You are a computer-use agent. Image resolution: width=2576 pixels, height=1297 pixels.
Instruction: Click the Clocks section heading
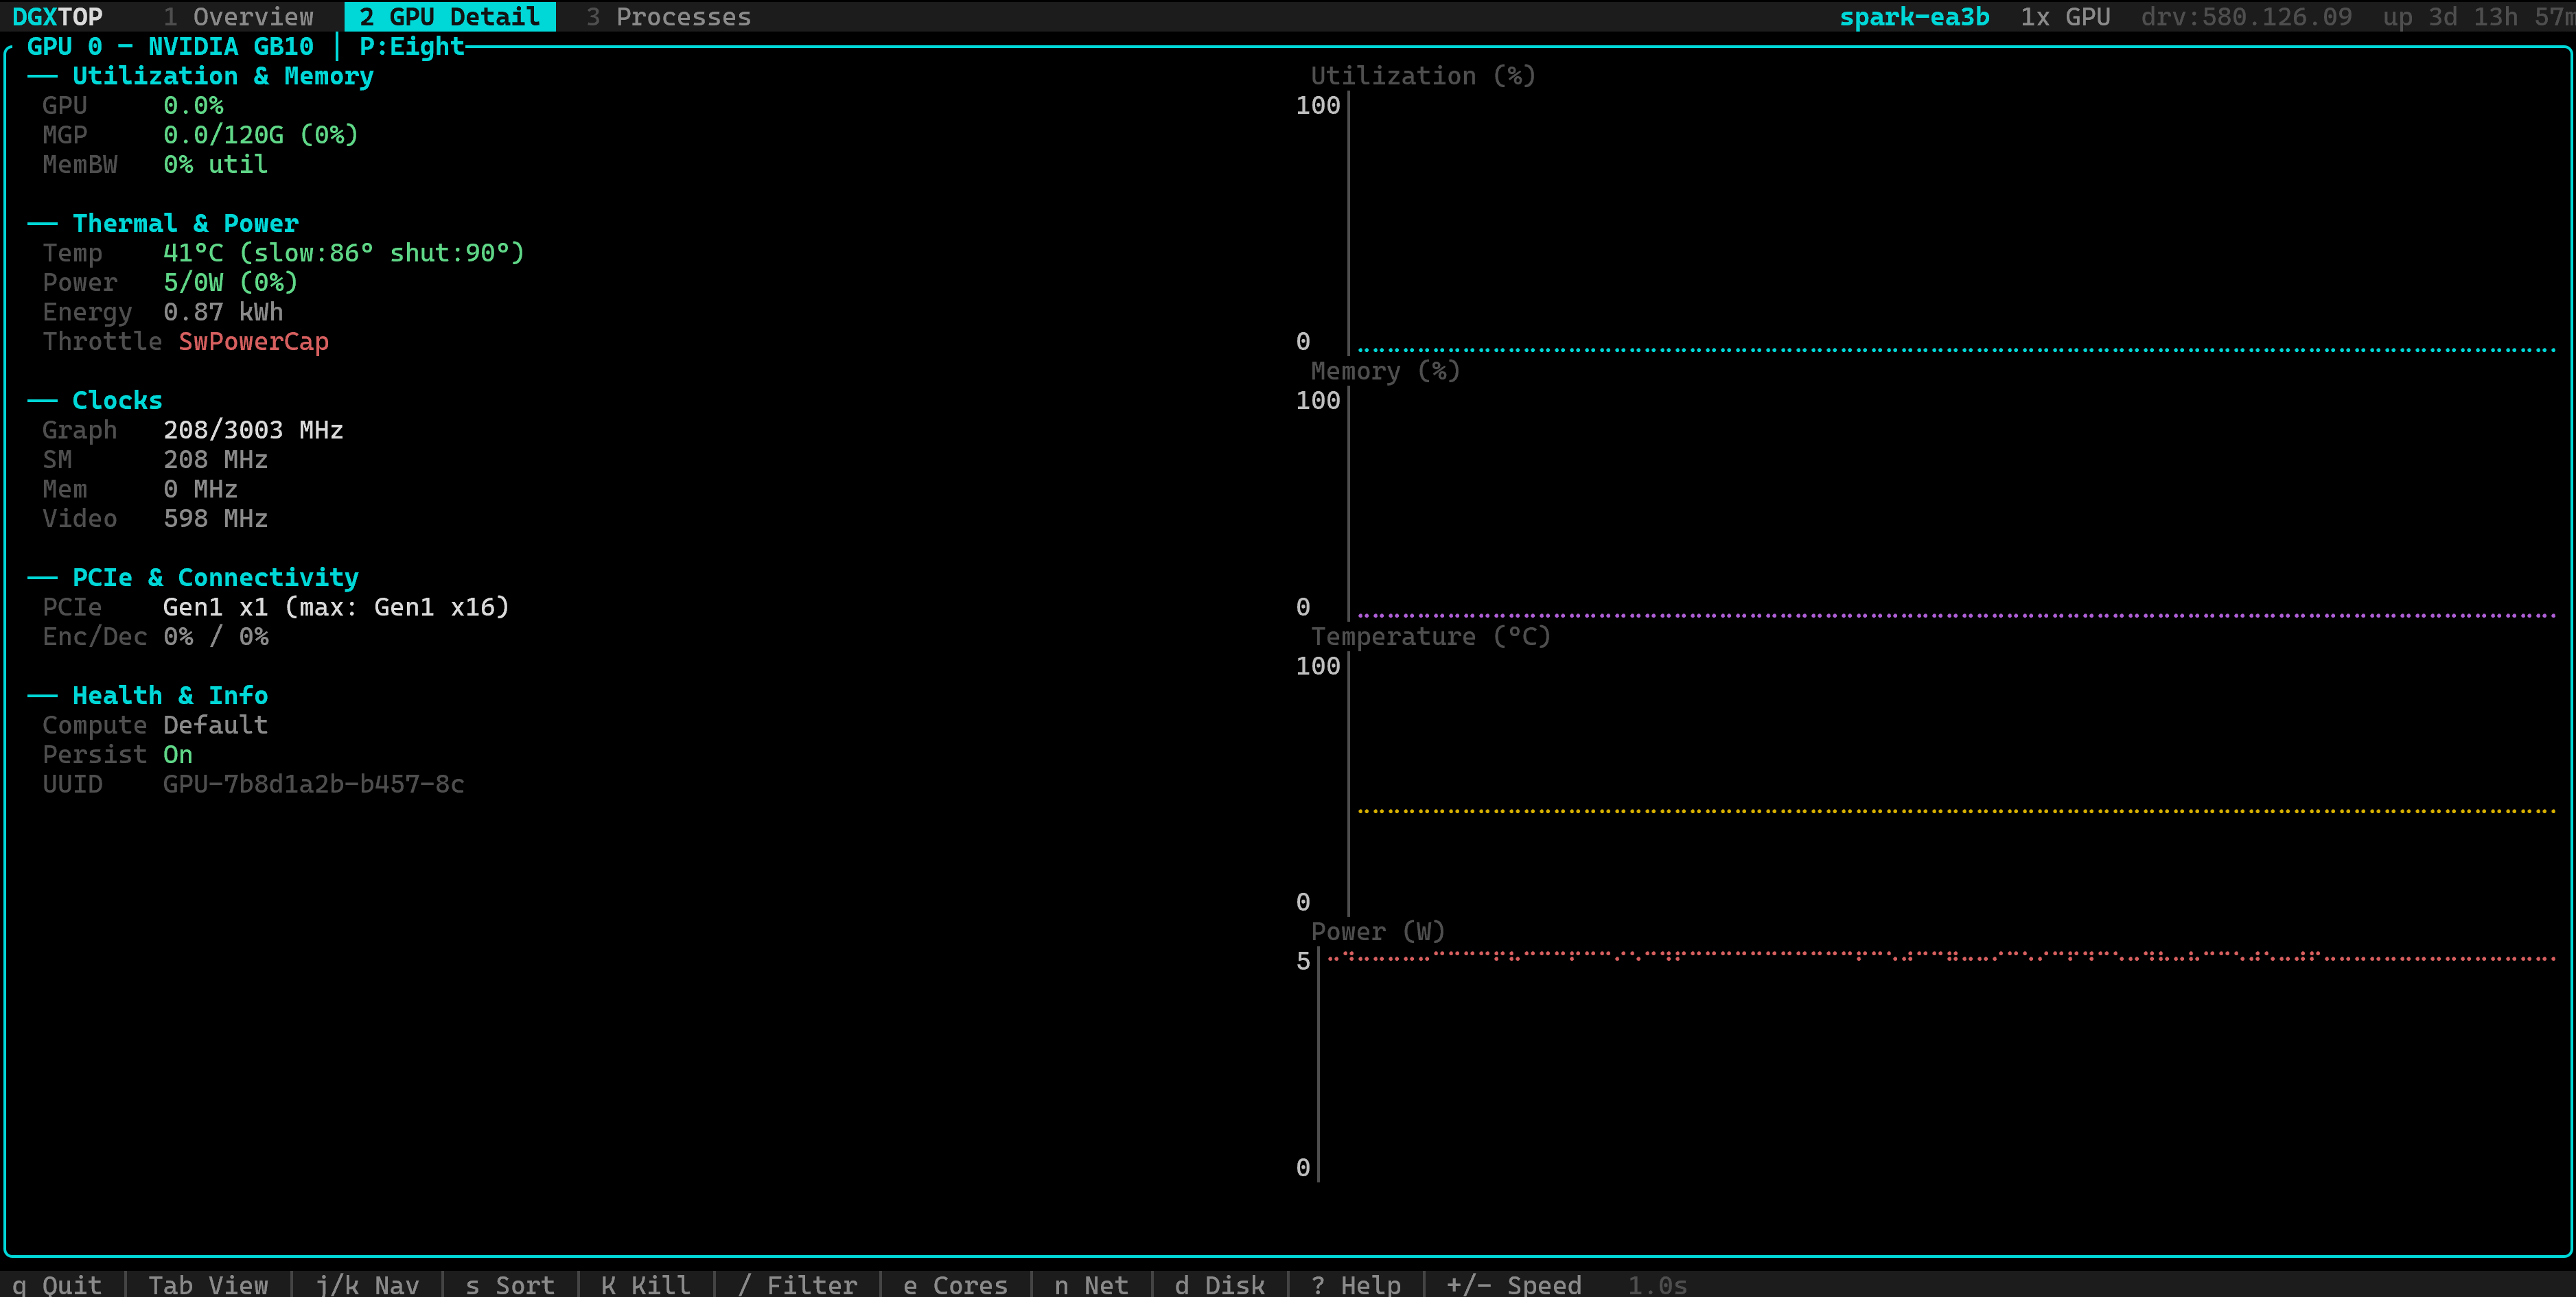coord(117,401)
